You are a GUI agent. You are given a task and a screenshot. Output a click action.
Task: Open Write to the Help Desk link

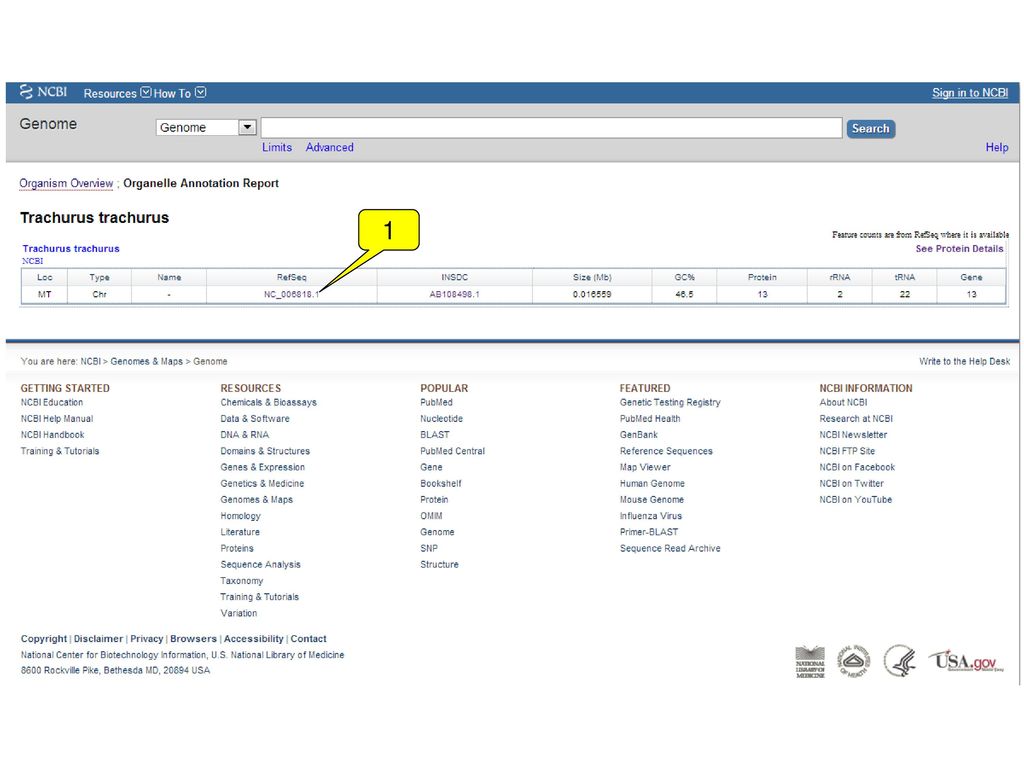point(965,361)
